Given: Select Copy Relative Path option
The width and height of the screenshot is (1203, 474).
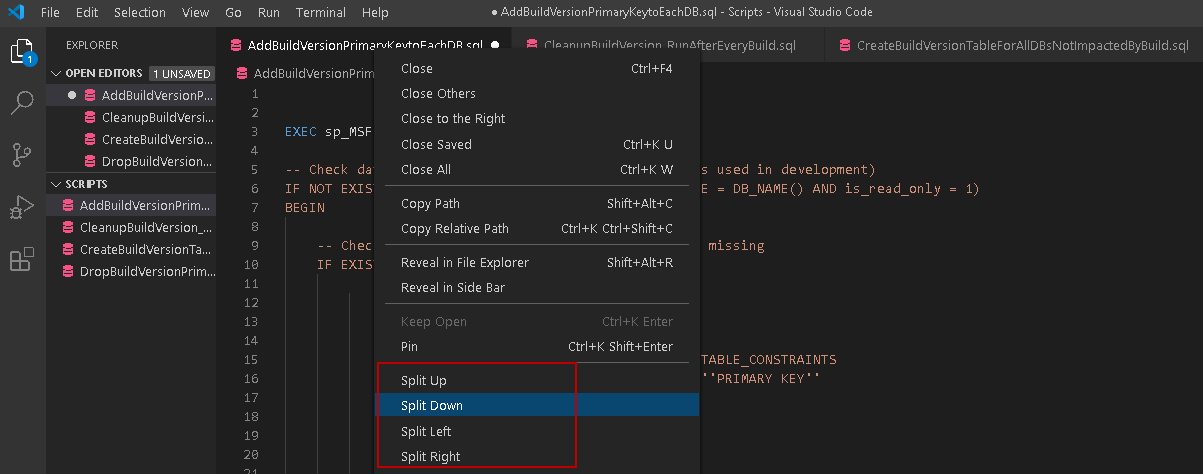Looking at the screenshot, I should (454, 228).
